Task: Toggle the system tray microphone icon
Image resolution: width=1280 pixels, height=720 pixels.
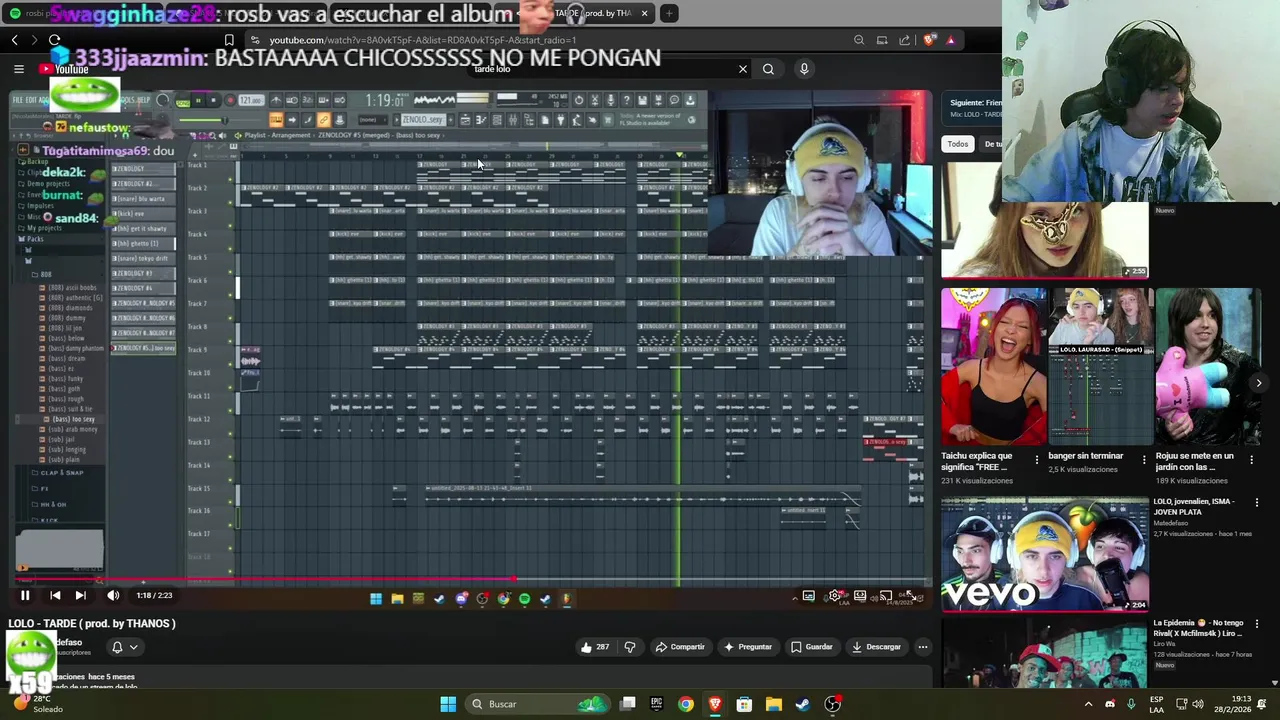Action: pyautogui.click(x=1133, y=704)
